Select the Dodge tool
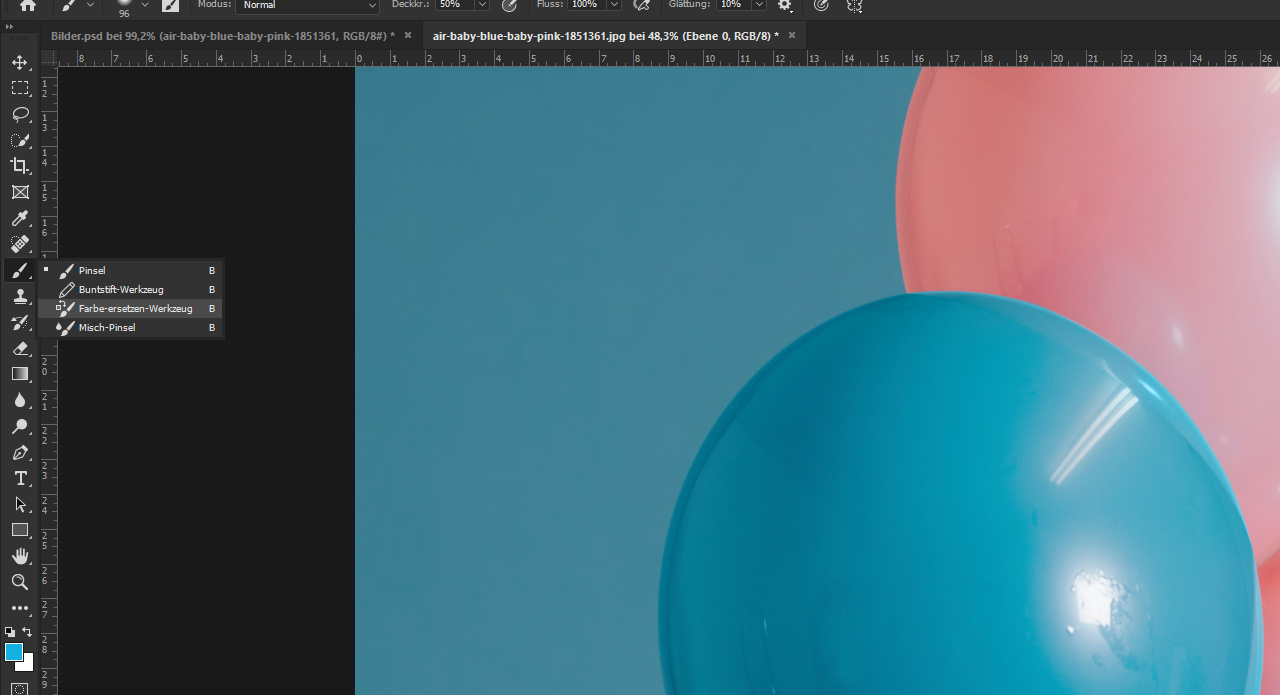Screen dimensions: 1280x695 tap(20, 426)
